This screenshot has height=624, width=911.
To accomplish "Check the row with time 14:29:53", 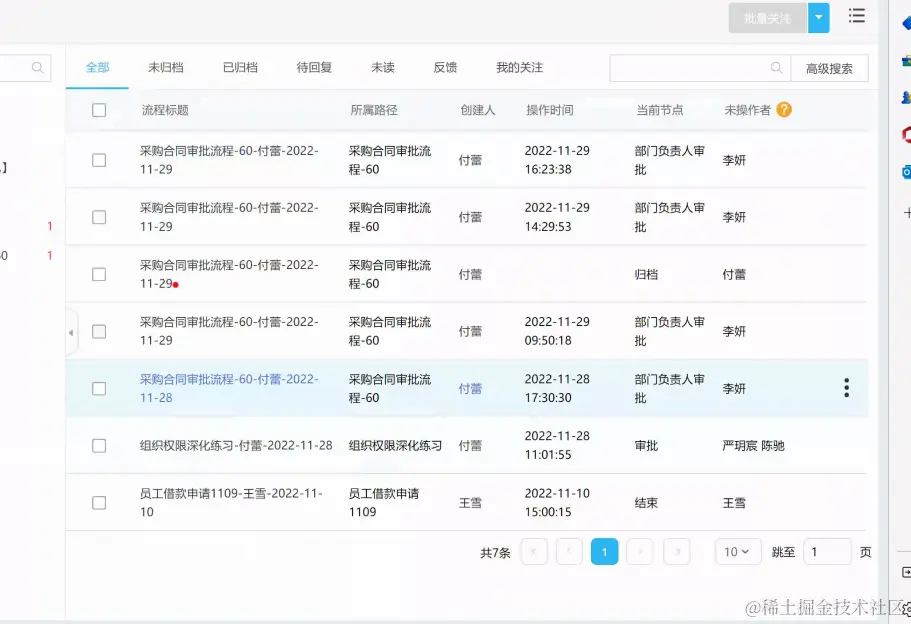I will click(99, 217).
